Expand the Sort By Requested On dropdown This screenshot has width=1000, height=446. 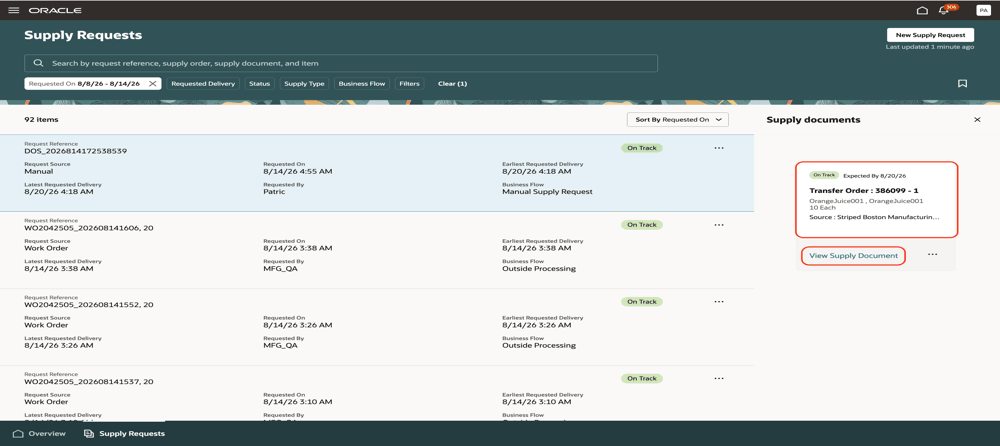tap(678, 119)
